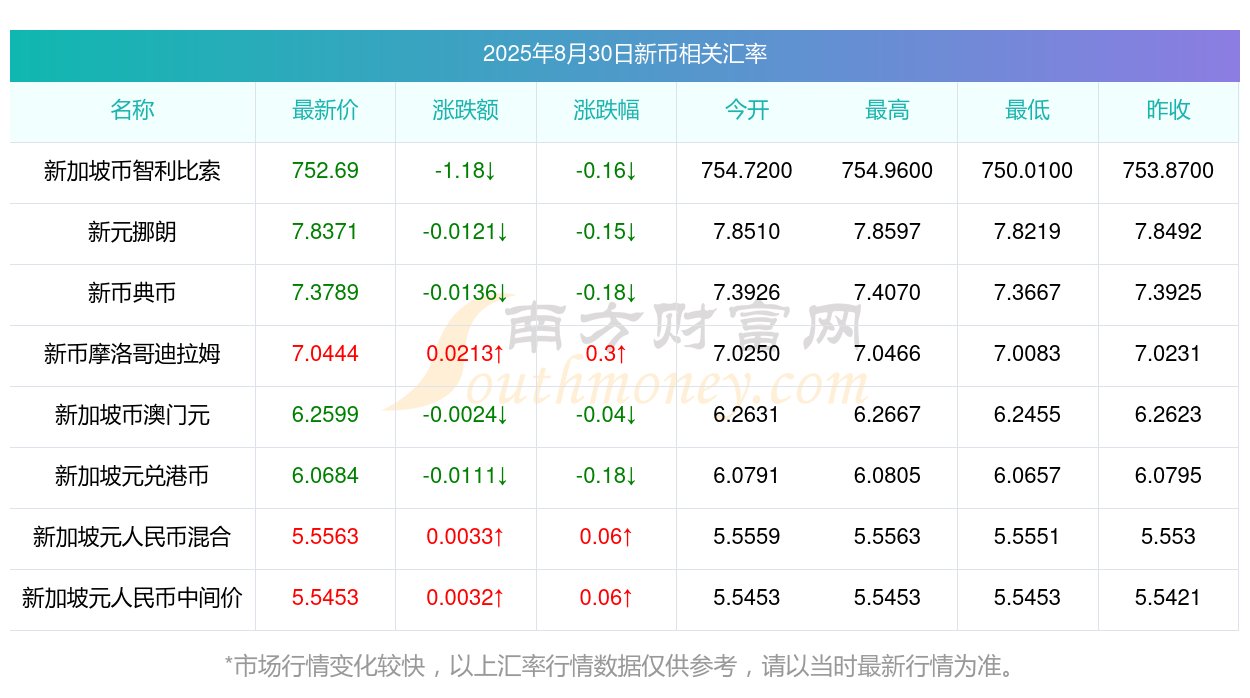Click 0.06↑ in 新加坡元人民币混合 row
The width and height of the screenshot is (1250, 698).
click(606, 537)
